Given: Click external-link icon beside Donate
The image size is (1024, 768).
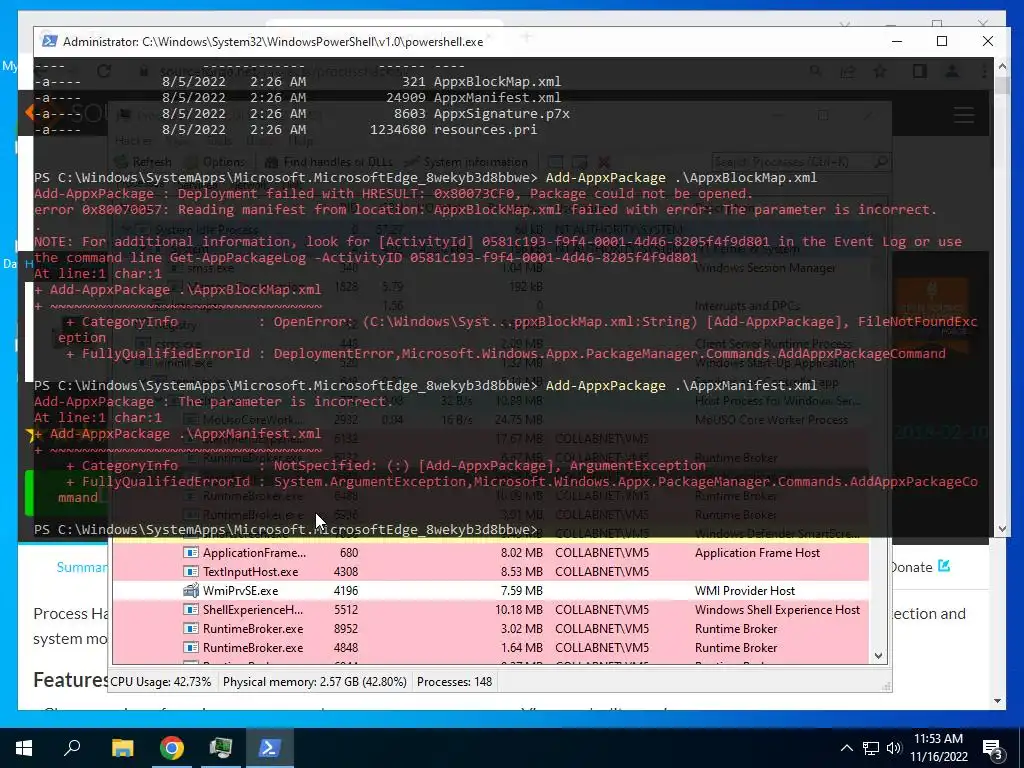Looking at the screenshot, I should click(944, 566).
